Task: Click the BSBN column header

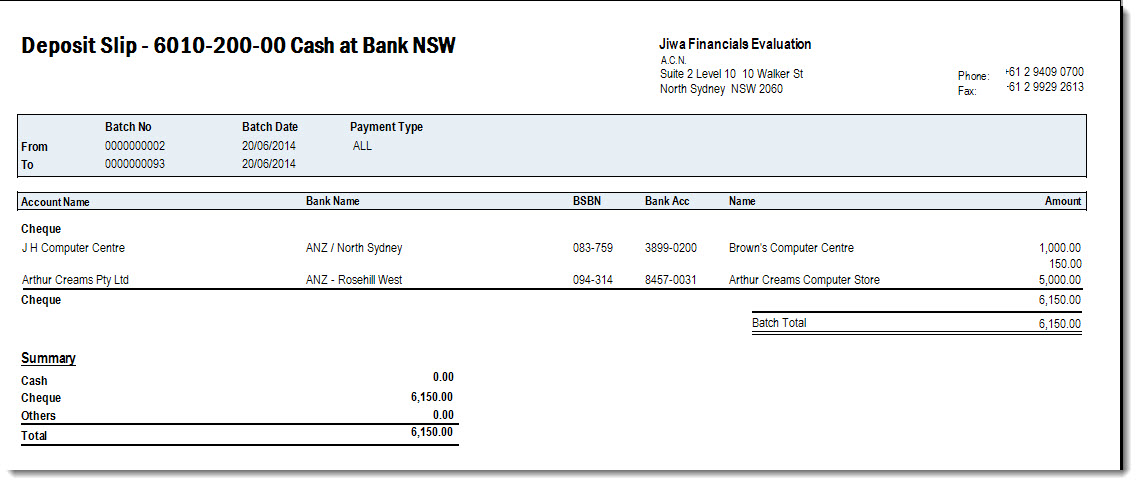Action: click(x=587, y=202)
